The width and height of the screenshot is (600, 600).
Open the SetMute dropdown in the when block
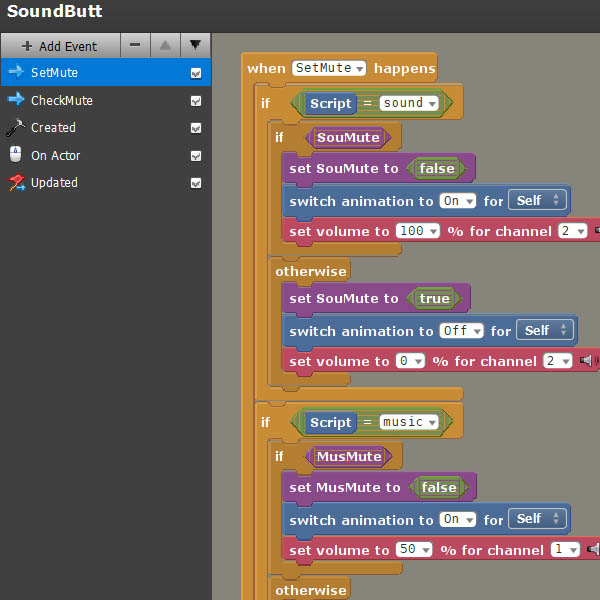point(330,68)
